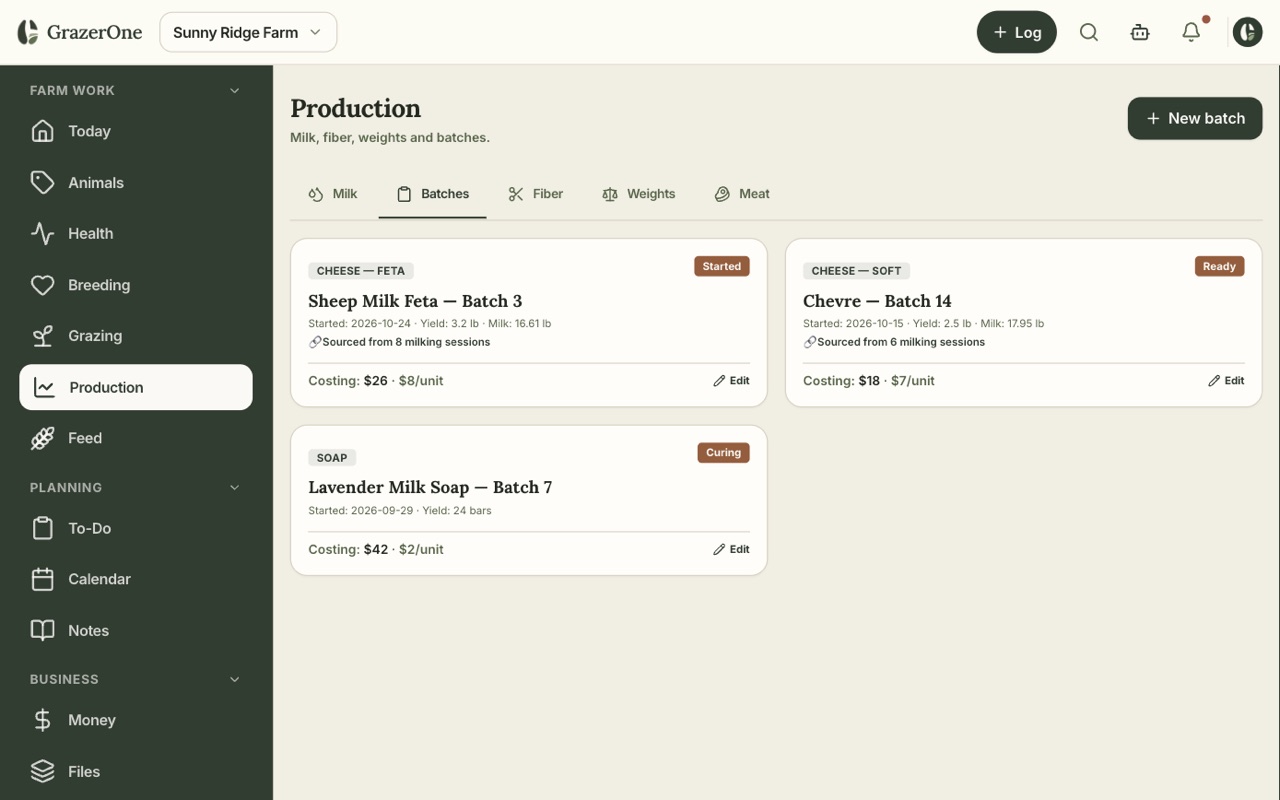This screenshot has width=1280, height=800.
Task: Open the search icon in the header
Action: tap(1089, 32)
